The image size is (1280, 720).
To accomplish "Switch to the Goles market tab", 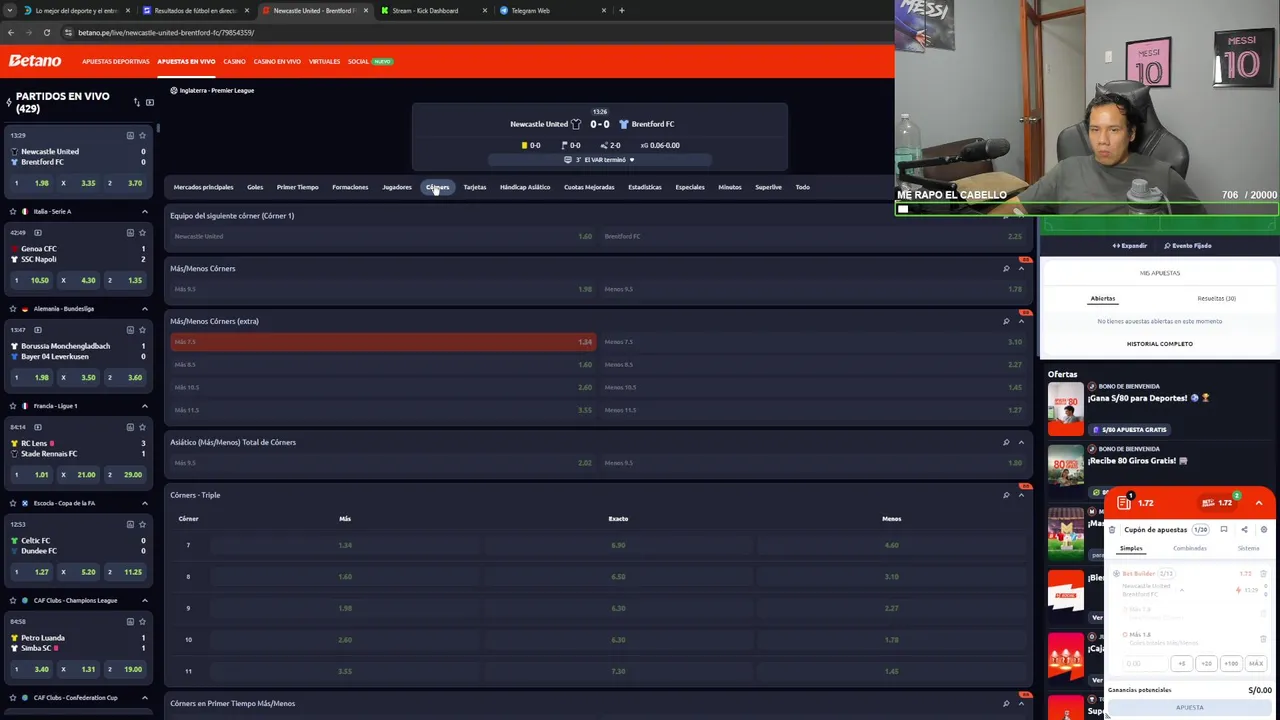I will point(255,187).
